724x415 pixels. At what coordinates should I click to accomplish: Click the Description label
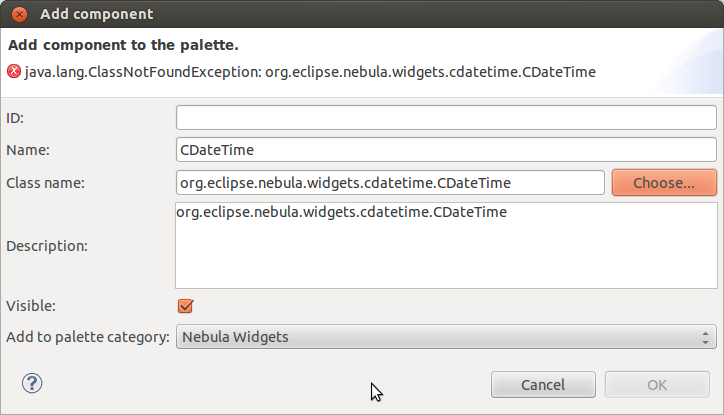tap(47, 245)
